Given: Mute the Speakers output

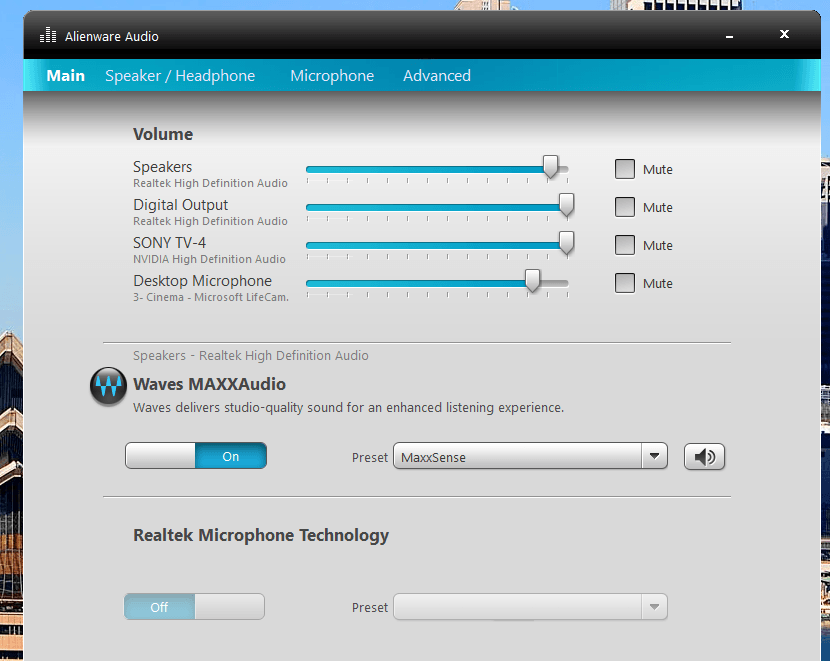Looking at the screenshot, I should point(625,169).
